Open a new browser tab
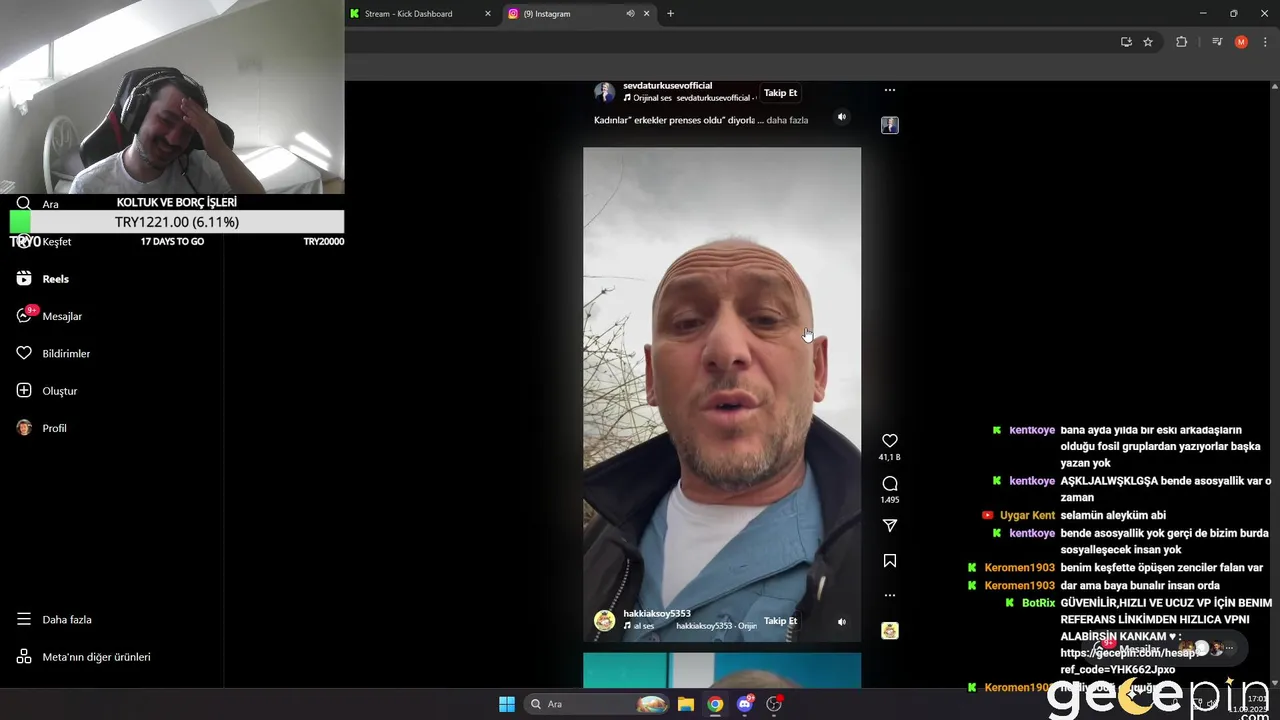1280x720 pixels. tap(670, 14)
